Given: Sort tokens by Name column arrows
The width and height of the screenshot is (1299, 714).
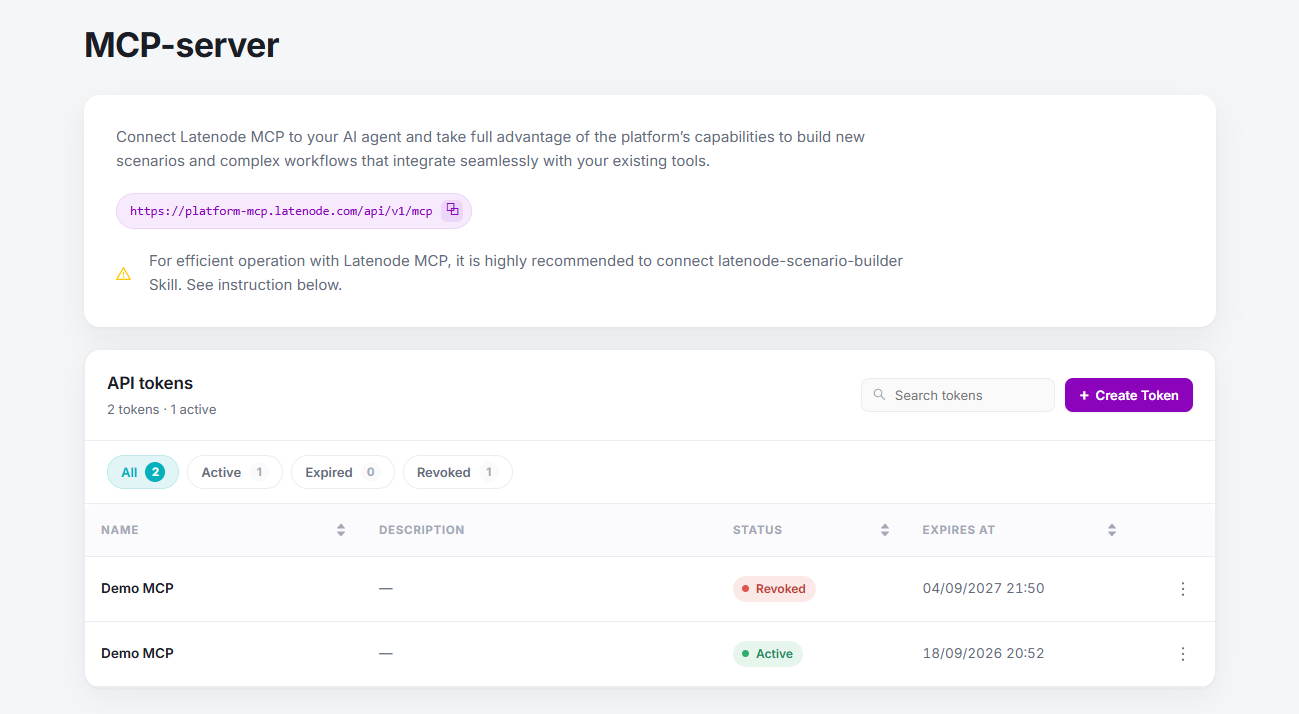Looking at the screenshot, I should (341, 530).
